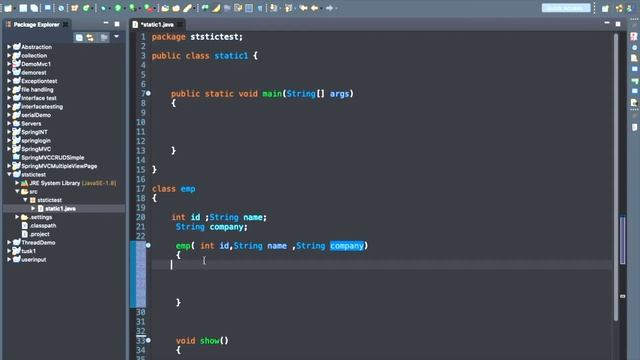Select the .classpath file in tree

click(42, 225)
